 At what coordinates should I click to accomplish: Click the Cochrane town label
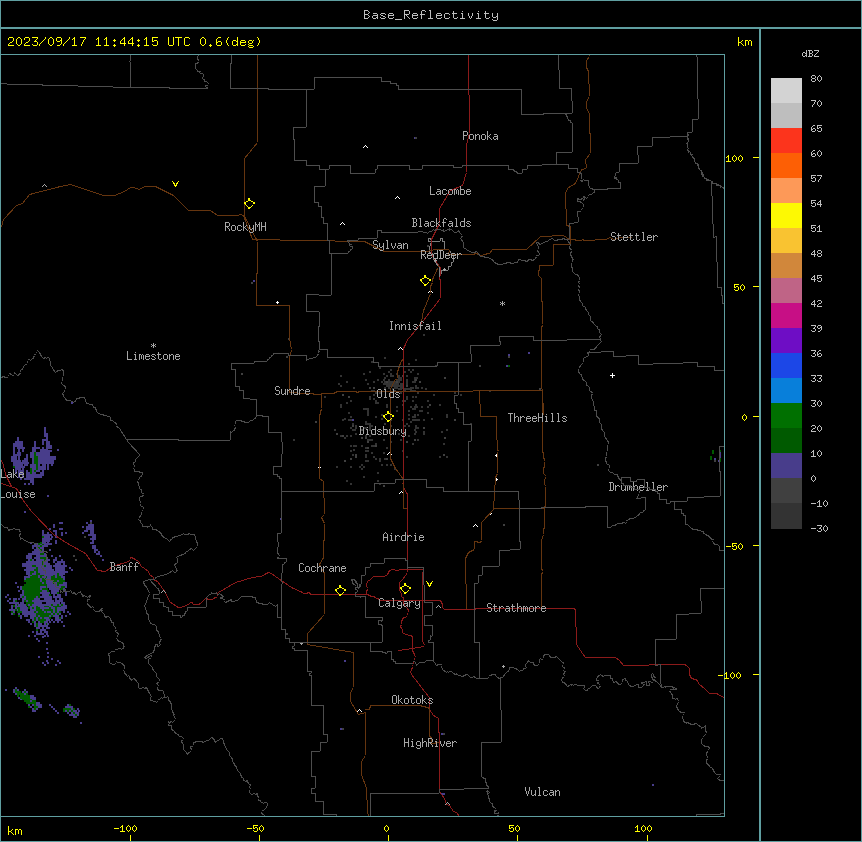pyautogui.click(x=322, y=568)
